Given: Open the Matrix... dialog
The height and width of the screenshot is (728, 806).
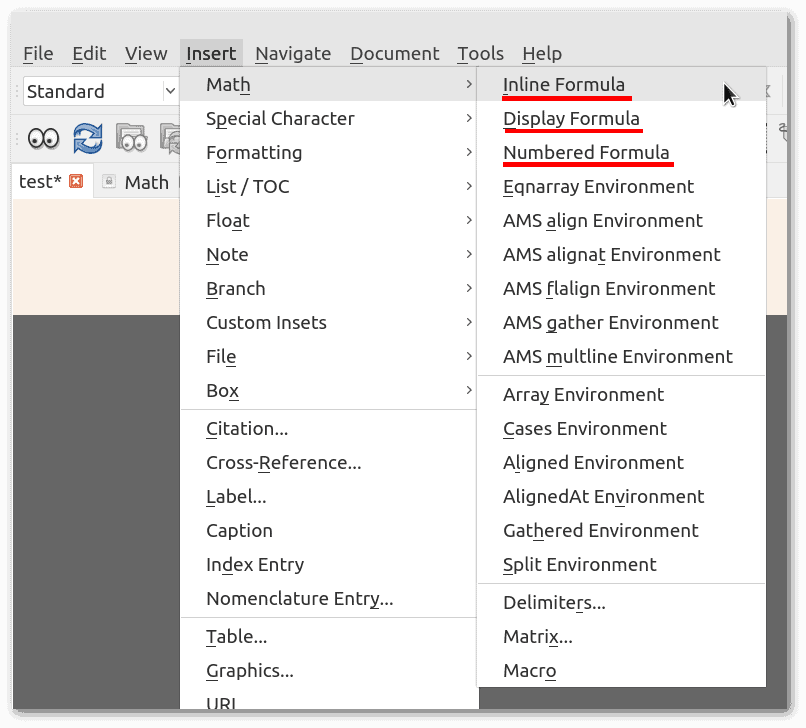Looking at the screenshot, I should tap(537, 637).
